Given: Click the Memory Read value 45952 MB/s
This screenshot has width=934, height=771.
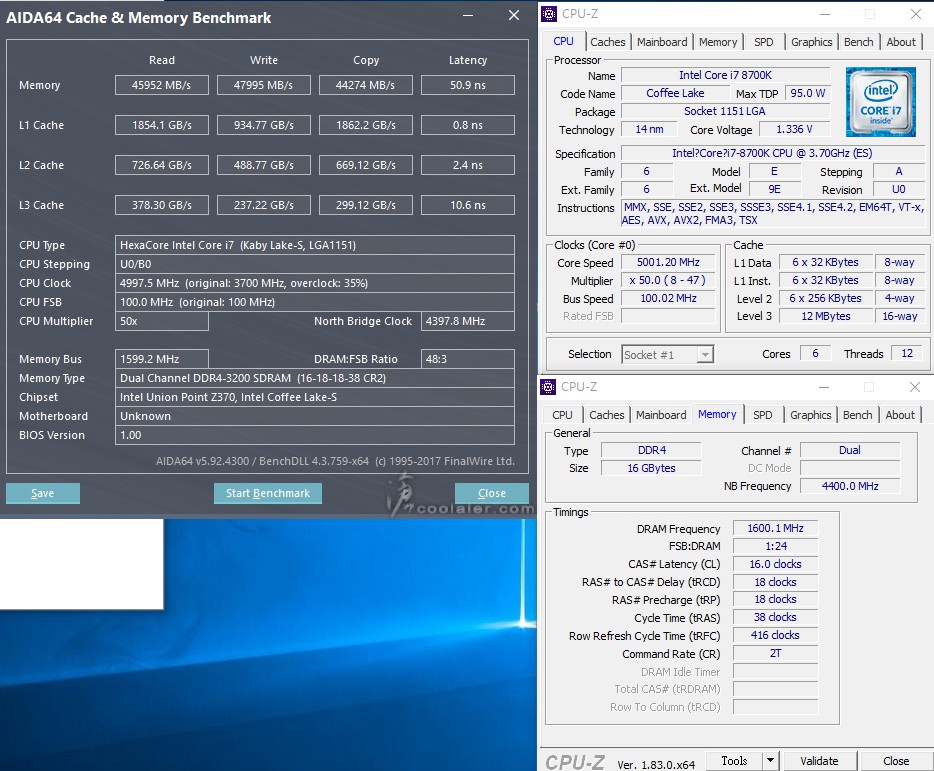Looking at the screenshot, I should point(161,85).
